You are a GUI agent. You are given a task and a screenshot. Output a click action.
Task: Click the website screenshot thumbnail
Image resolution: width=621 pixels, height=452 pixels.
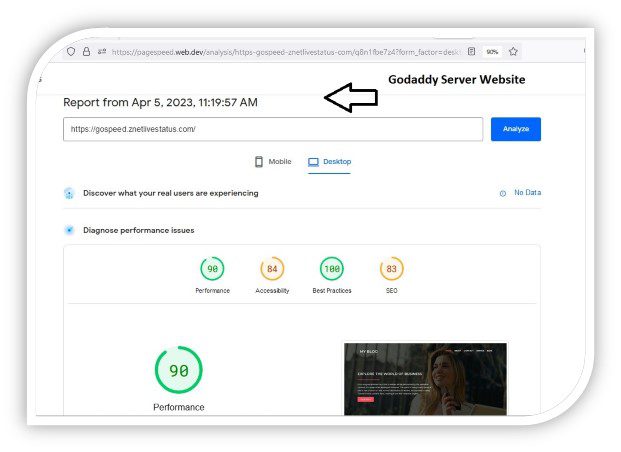(x=425, y=379)
